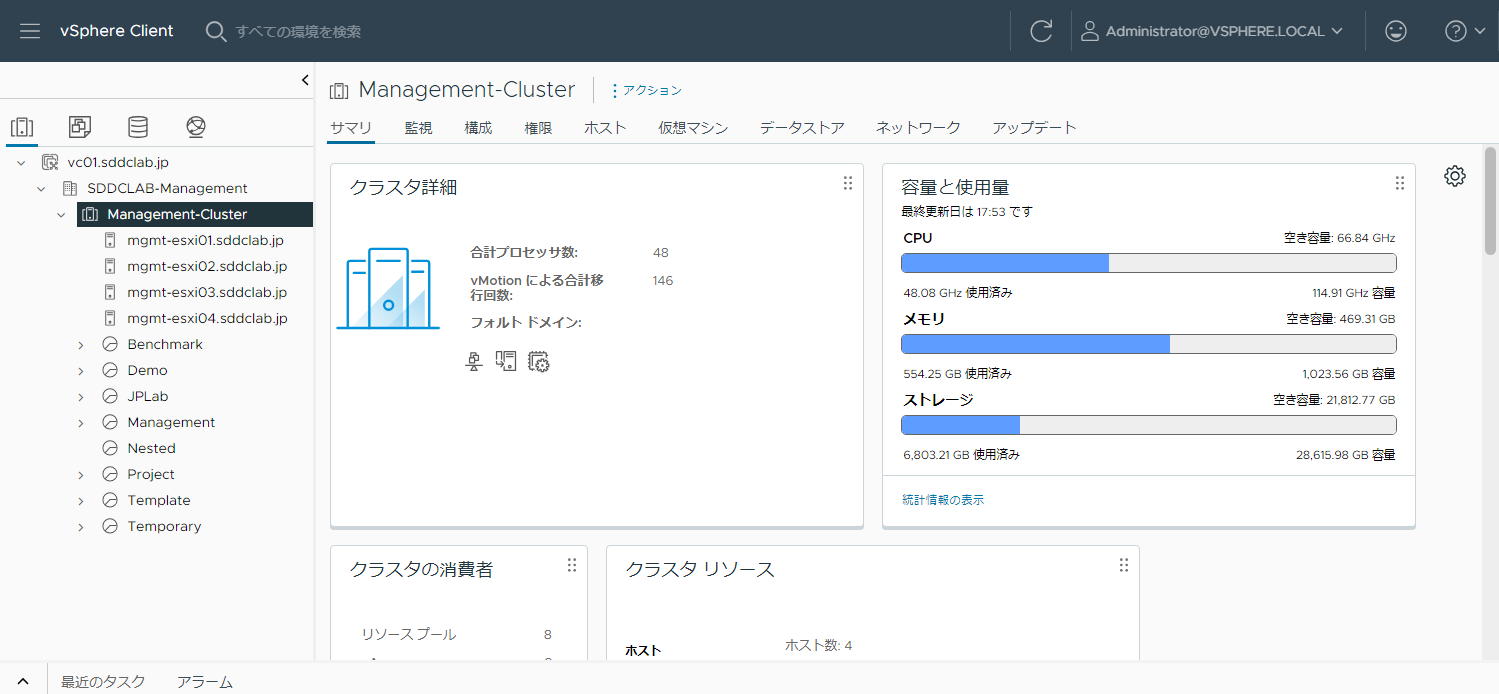Open the アラーム panel tab

205,681
